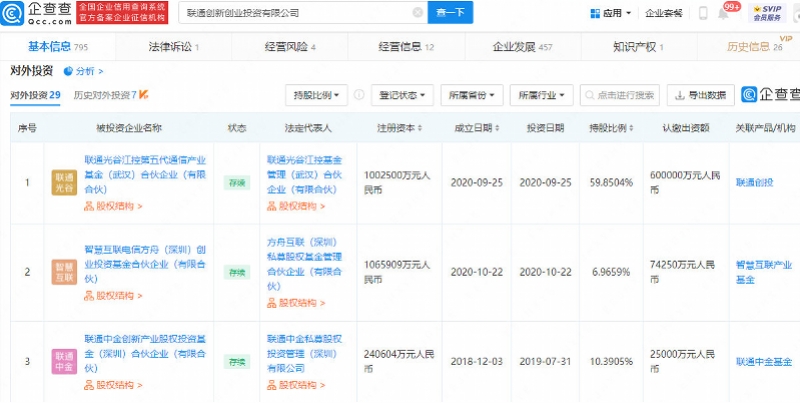Open 股权结构 under 智慧互联电信方舟 company name
Viewport: 800px width, 403px height.
point(113,296)
